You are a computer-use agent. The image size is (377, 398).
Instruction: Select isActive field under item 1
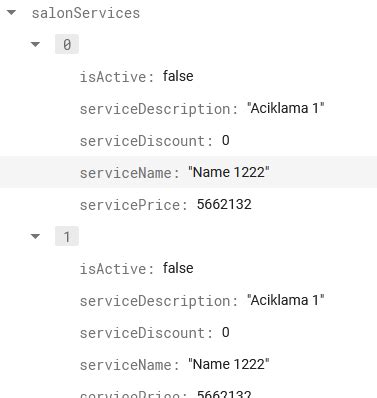click(117, 269)
